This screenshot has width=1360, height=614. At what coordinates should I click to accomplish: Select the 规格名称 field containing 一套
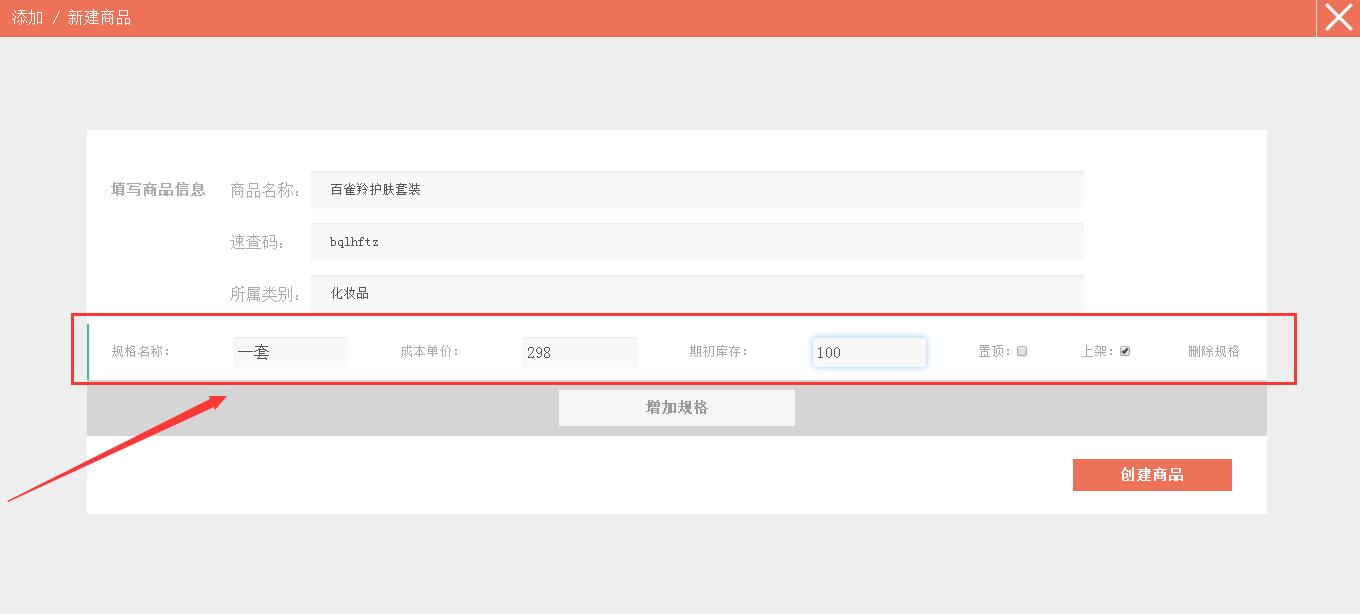click(x=290, y=351)
